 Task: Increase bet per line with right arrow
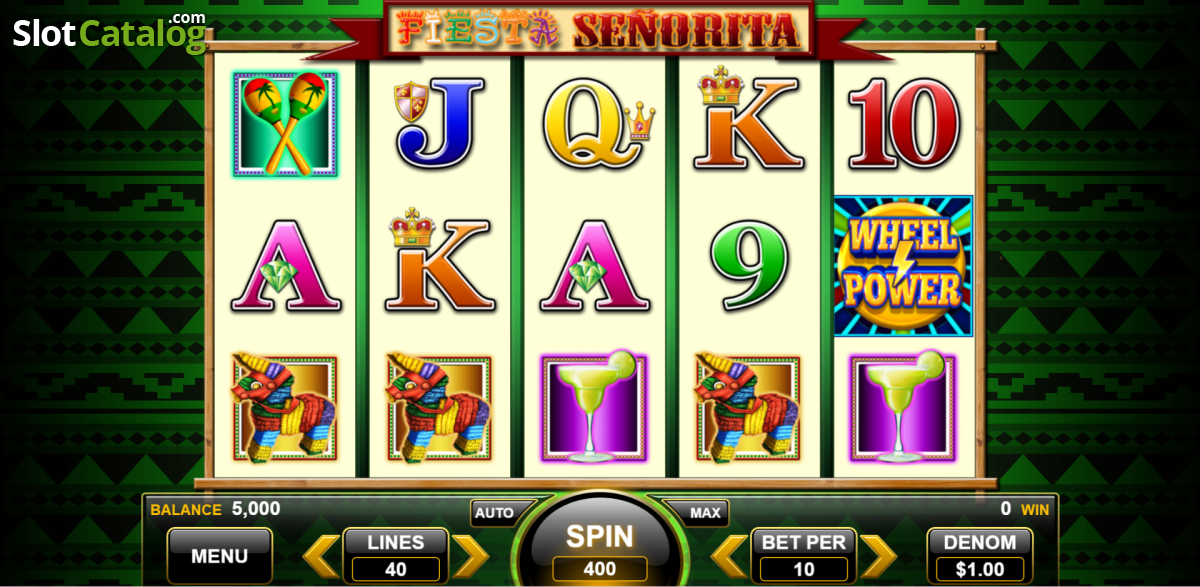(878, 557)
